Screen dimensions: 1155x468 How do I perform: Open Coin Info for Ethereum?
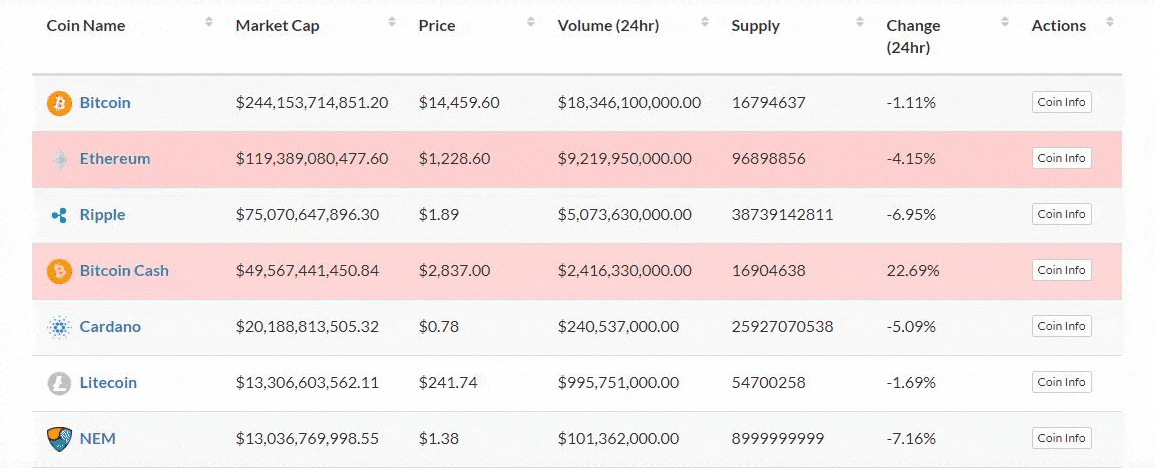tap(1061, 158)
